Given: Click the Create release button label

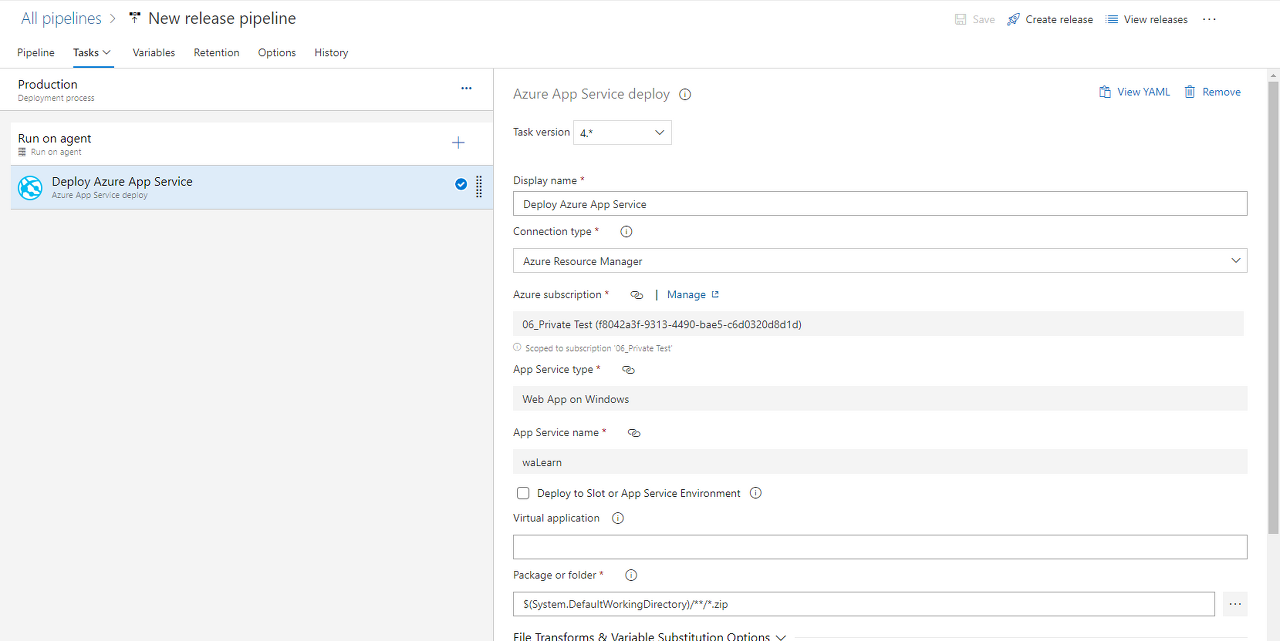Looking at the screenshot, I should 1059,19.
